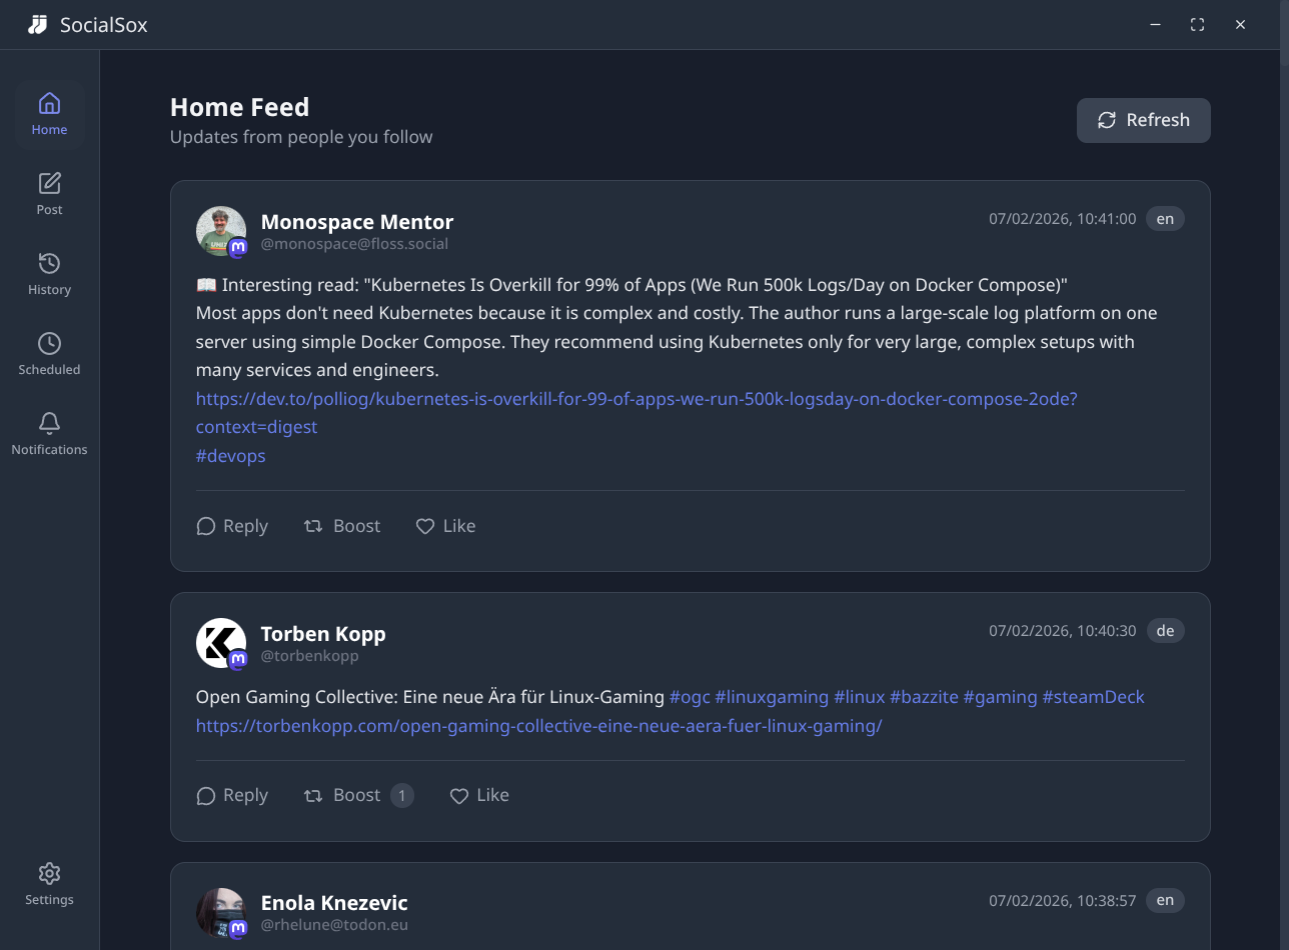The width and height of the screenshot is (1289, 950).
Task: Reply to Monospace Mentor's post
Action: click(232, 526)
